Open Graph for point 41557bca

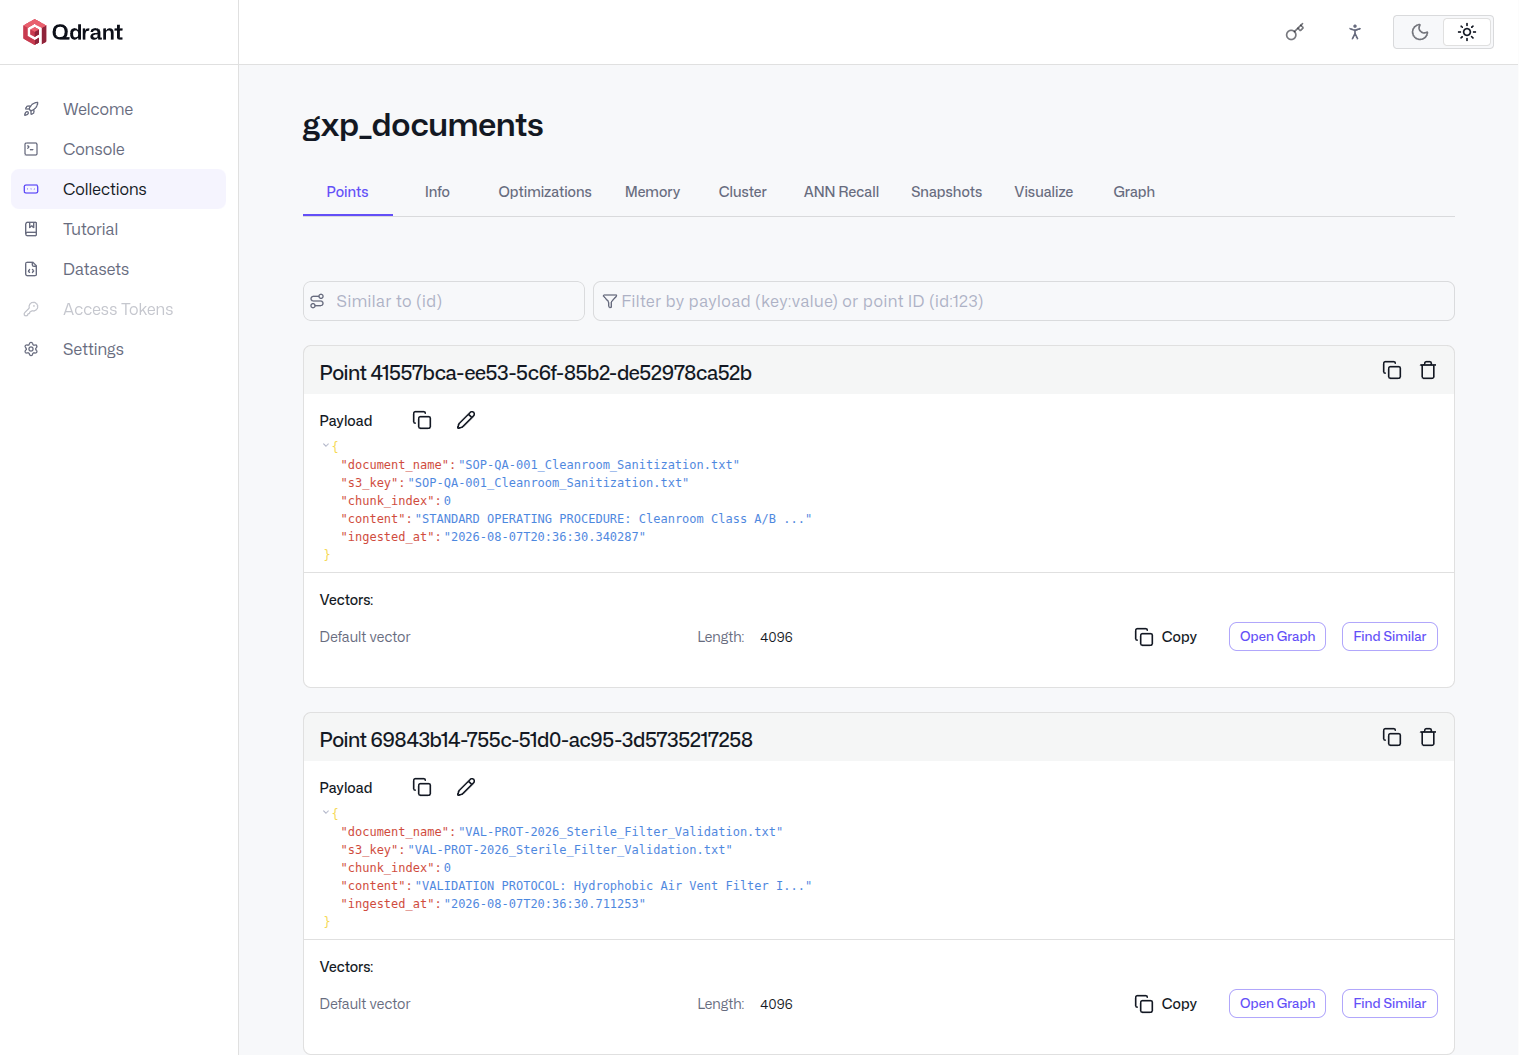1277,637
